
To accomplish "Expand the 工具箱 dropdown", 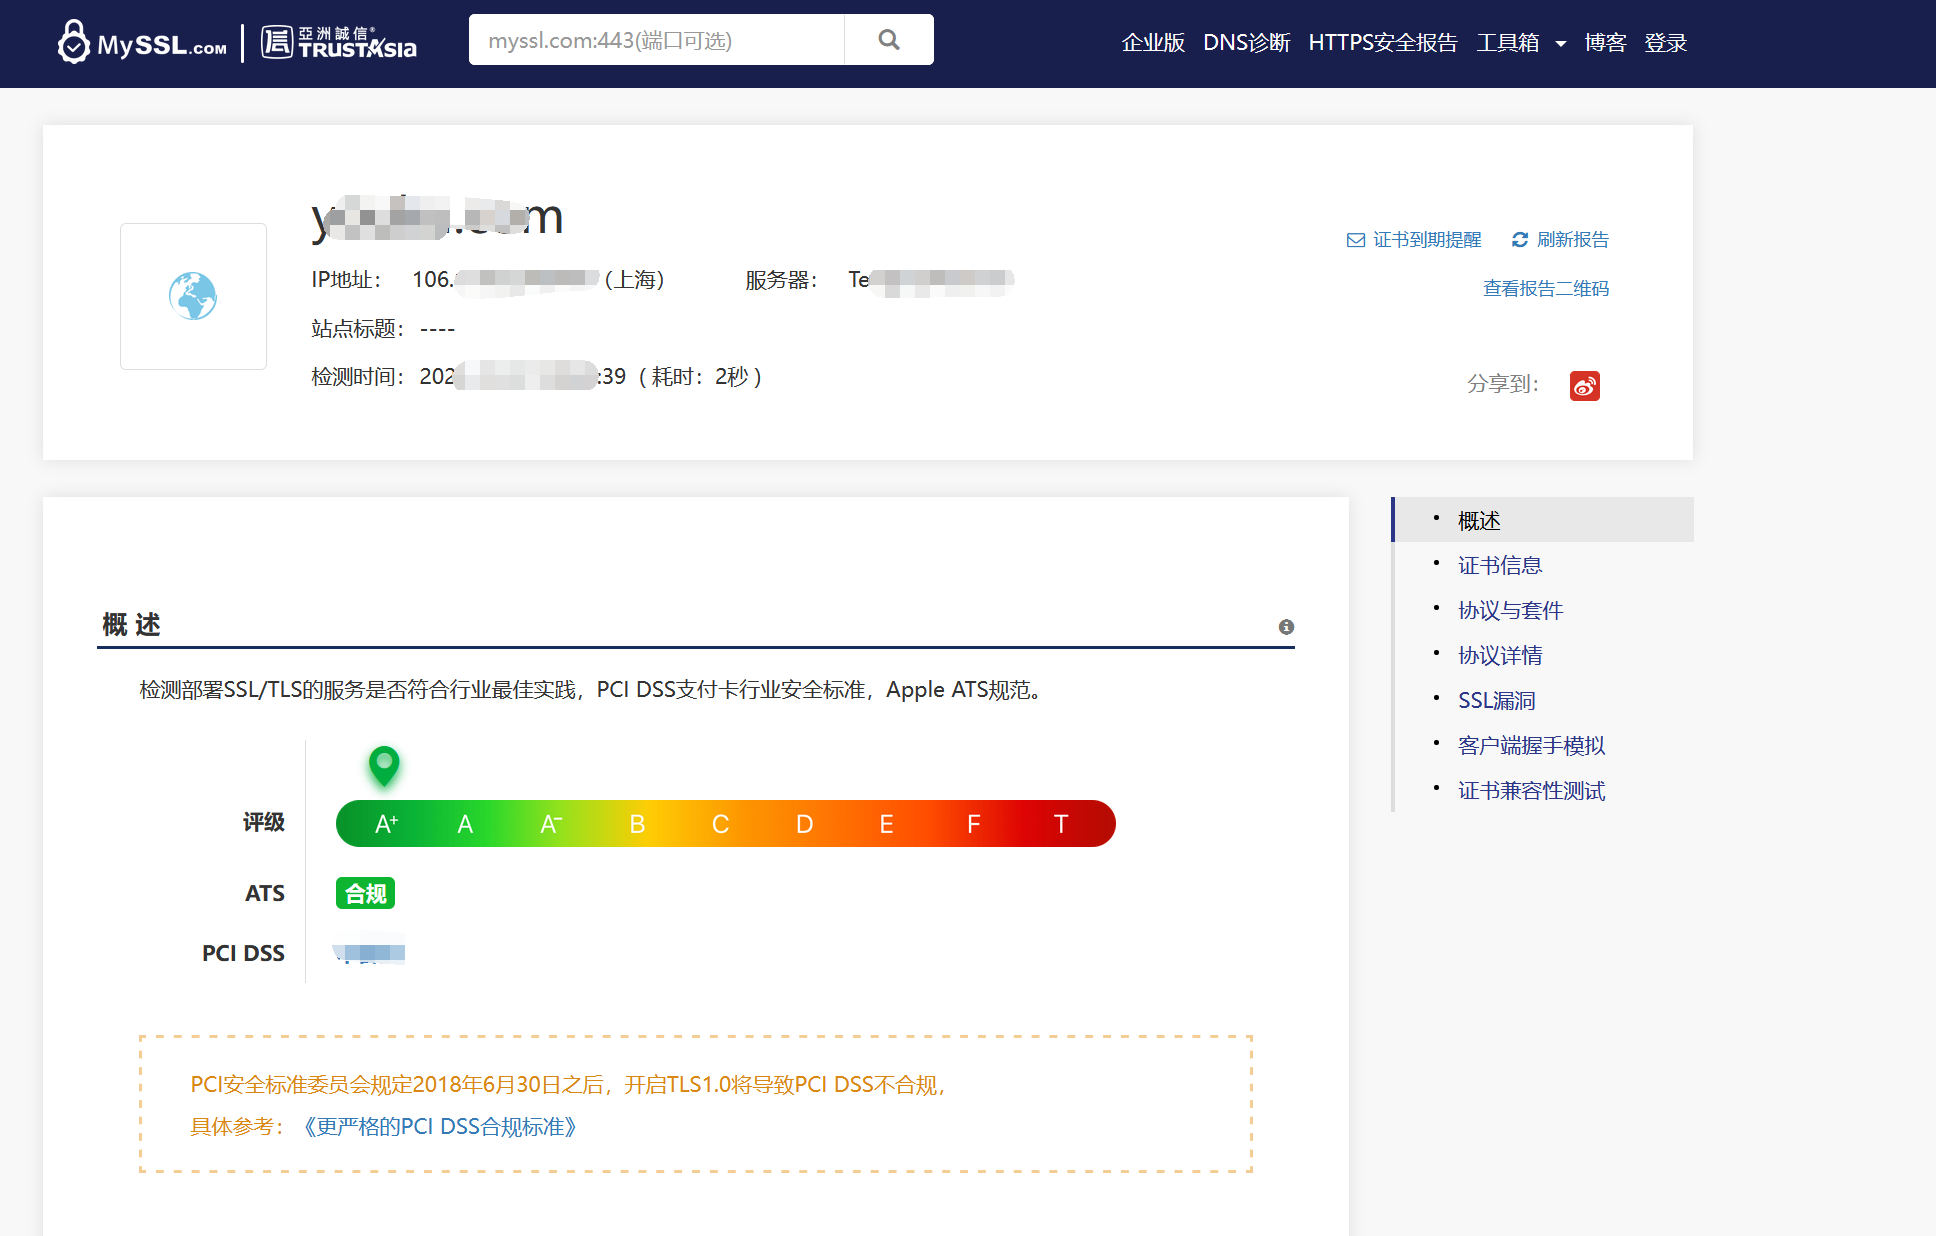I will (x=1521, y=43).
